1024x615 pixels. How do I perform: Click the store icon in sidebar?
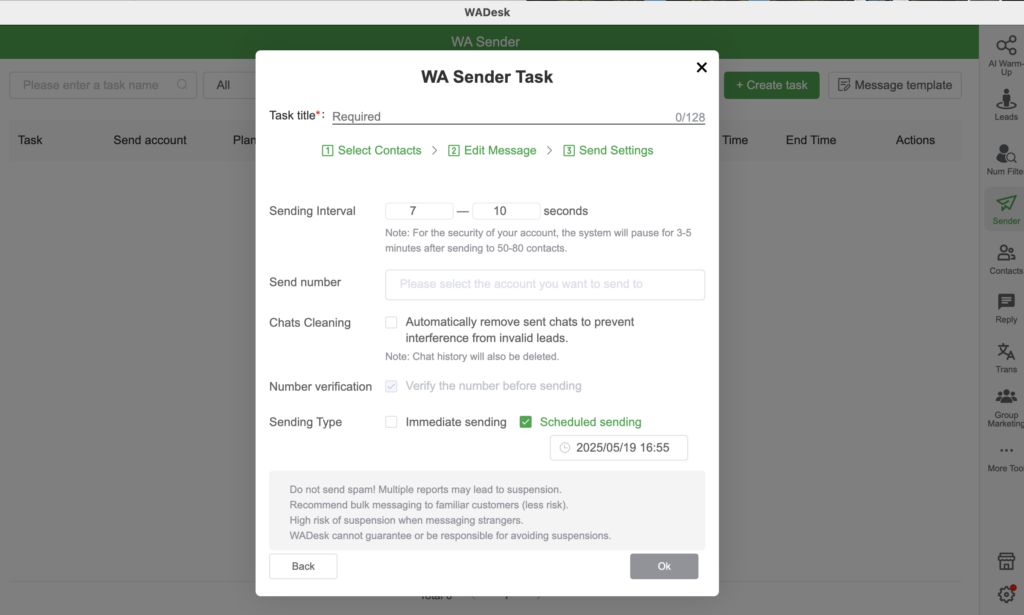[x=1006, y=561]
